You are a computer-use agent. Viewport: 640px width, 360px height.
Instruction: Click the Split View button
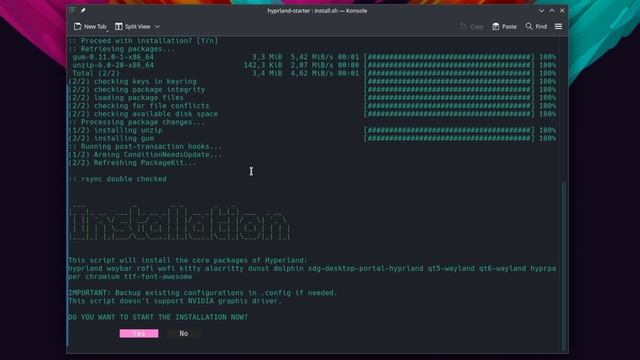133,27
